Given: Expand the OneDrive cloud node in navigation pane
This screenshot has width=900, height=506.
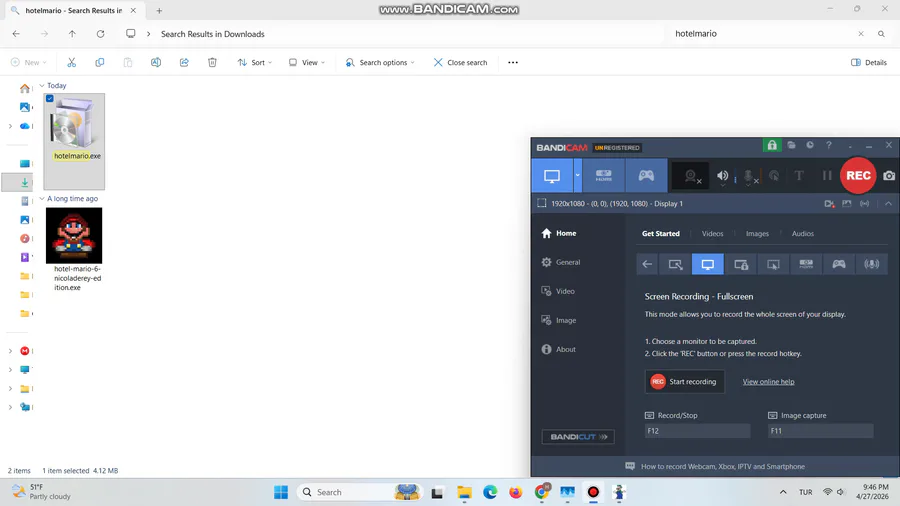Looking at the screenshot, I should (x=10, y=126).
